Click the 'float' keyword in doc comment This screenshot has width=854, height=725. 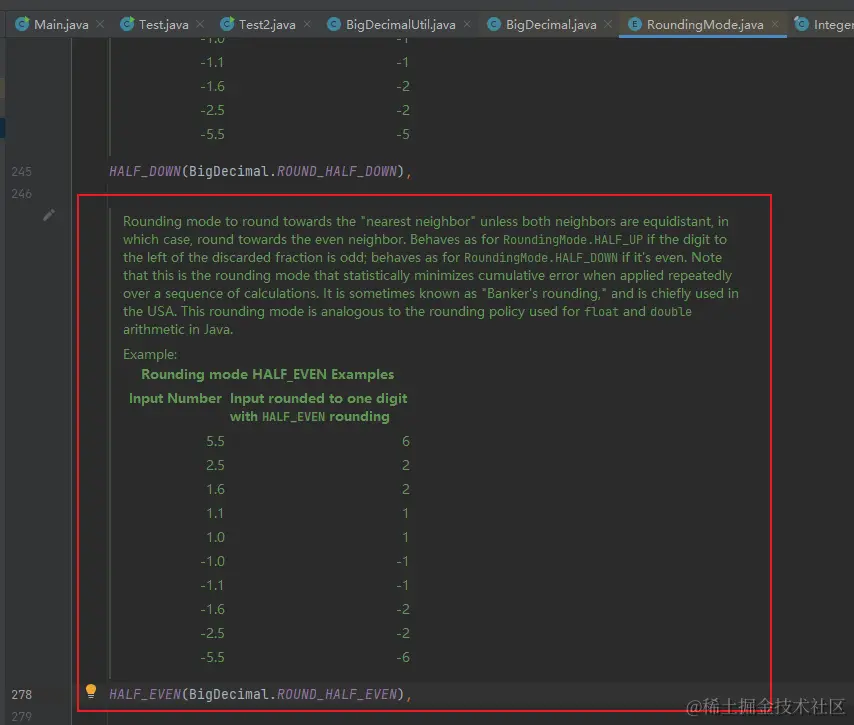tap(601, 312)
